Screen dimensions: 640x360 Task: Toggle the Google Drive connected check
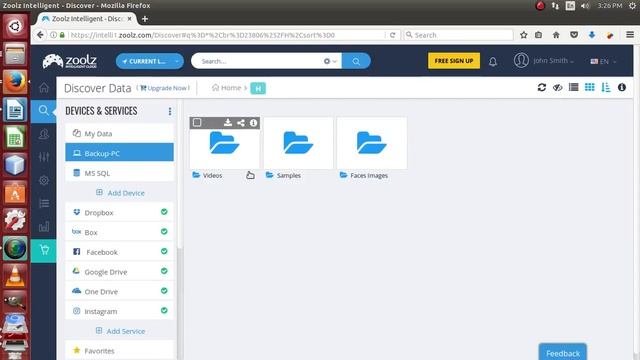tap(164, 271)
